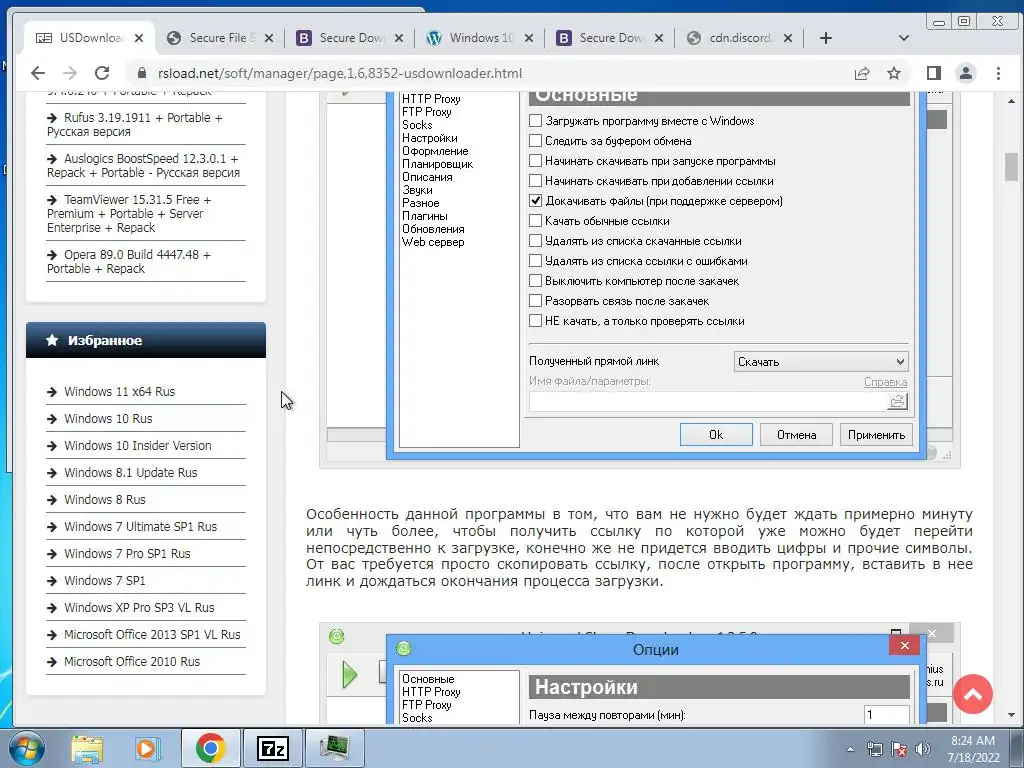The height and width of the screenshot is (768, 1024).
Task: Open Chrome profile avatar menu
Action: coord(966,73)
